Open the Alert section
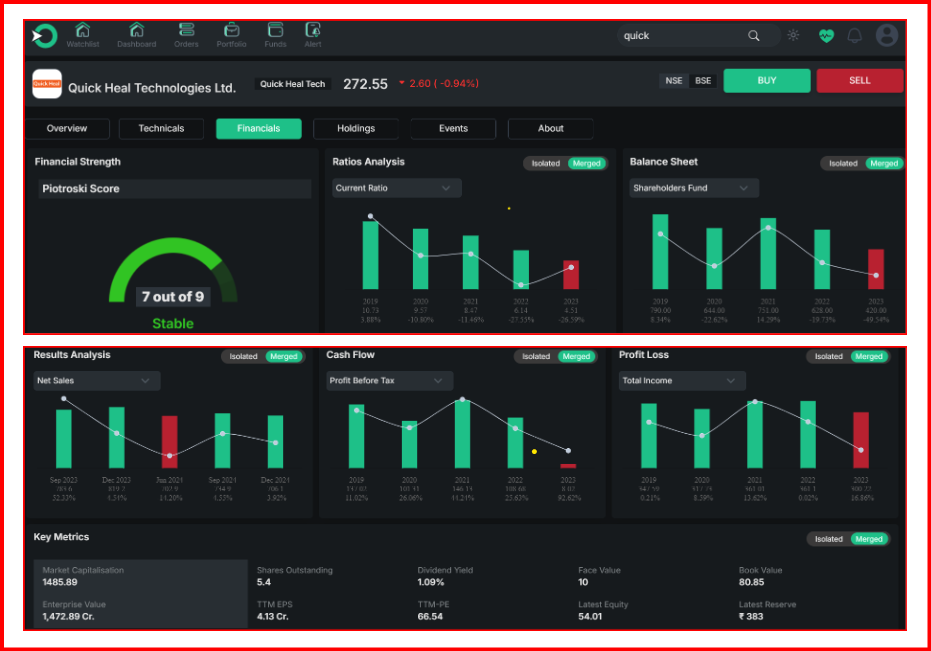The width and height of the screenshot is (931, 651). [313, 35]
